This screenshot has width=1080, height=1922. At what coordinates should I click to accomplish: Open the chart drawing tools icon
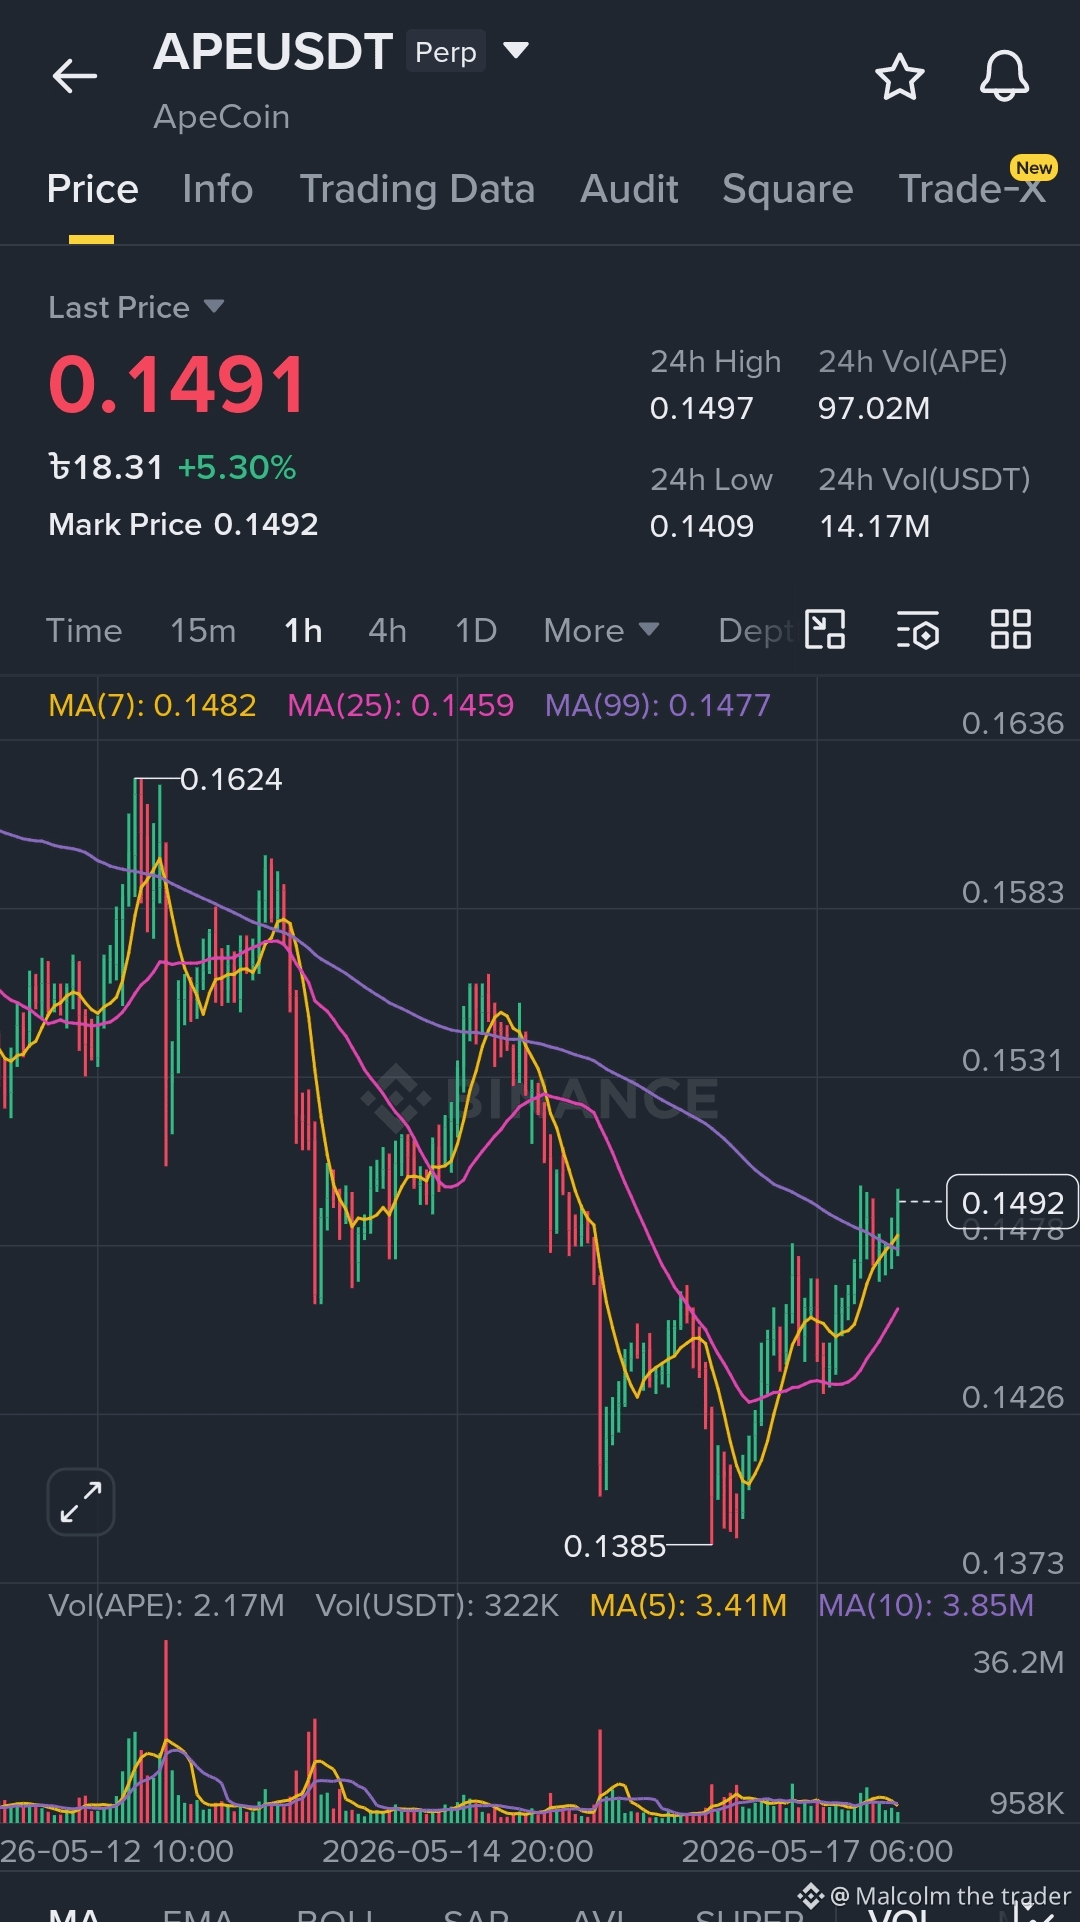click(826, 630)
